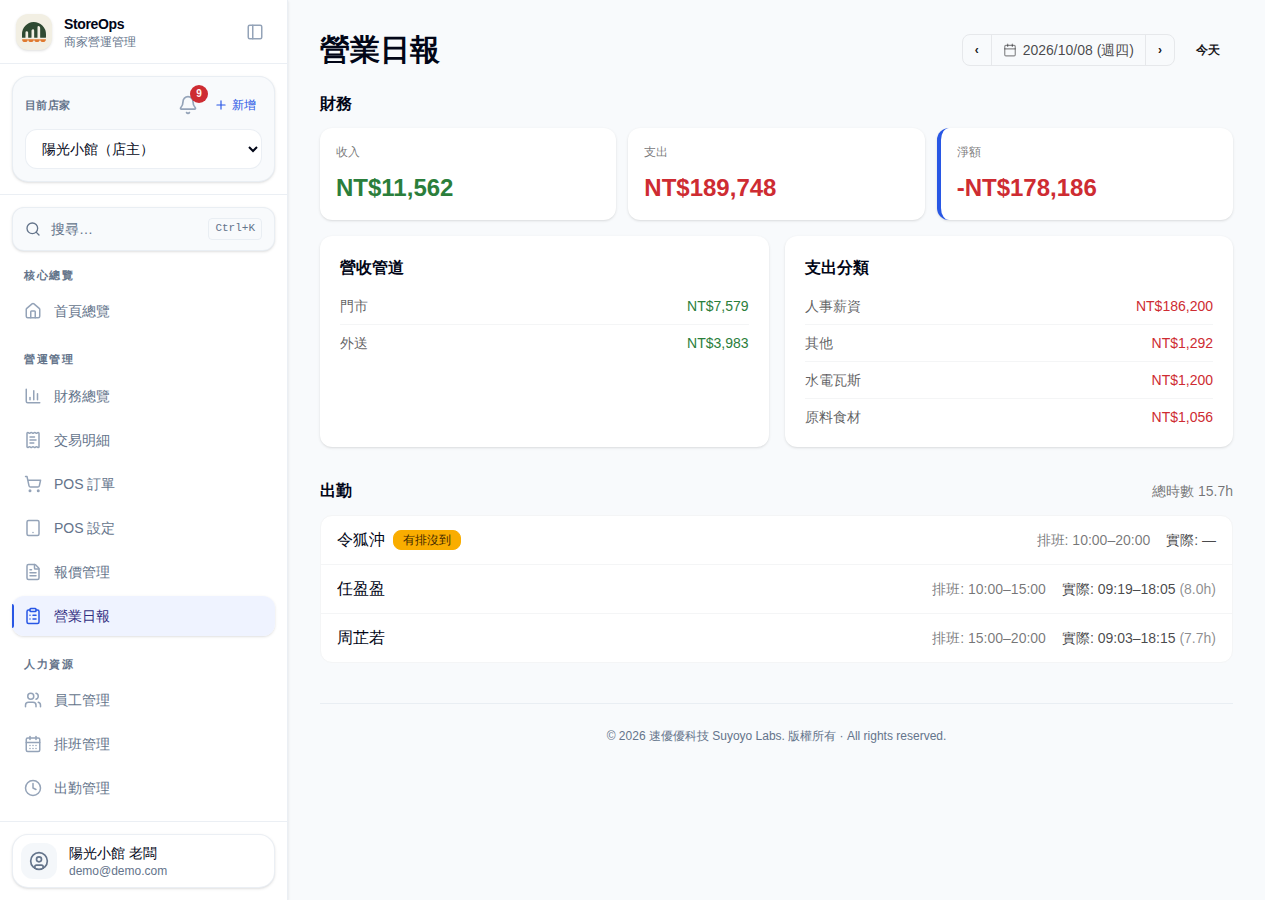Screen dimensions: 1280x900
Task: Go to previous day arrow
Action: (x=977, y=50)
